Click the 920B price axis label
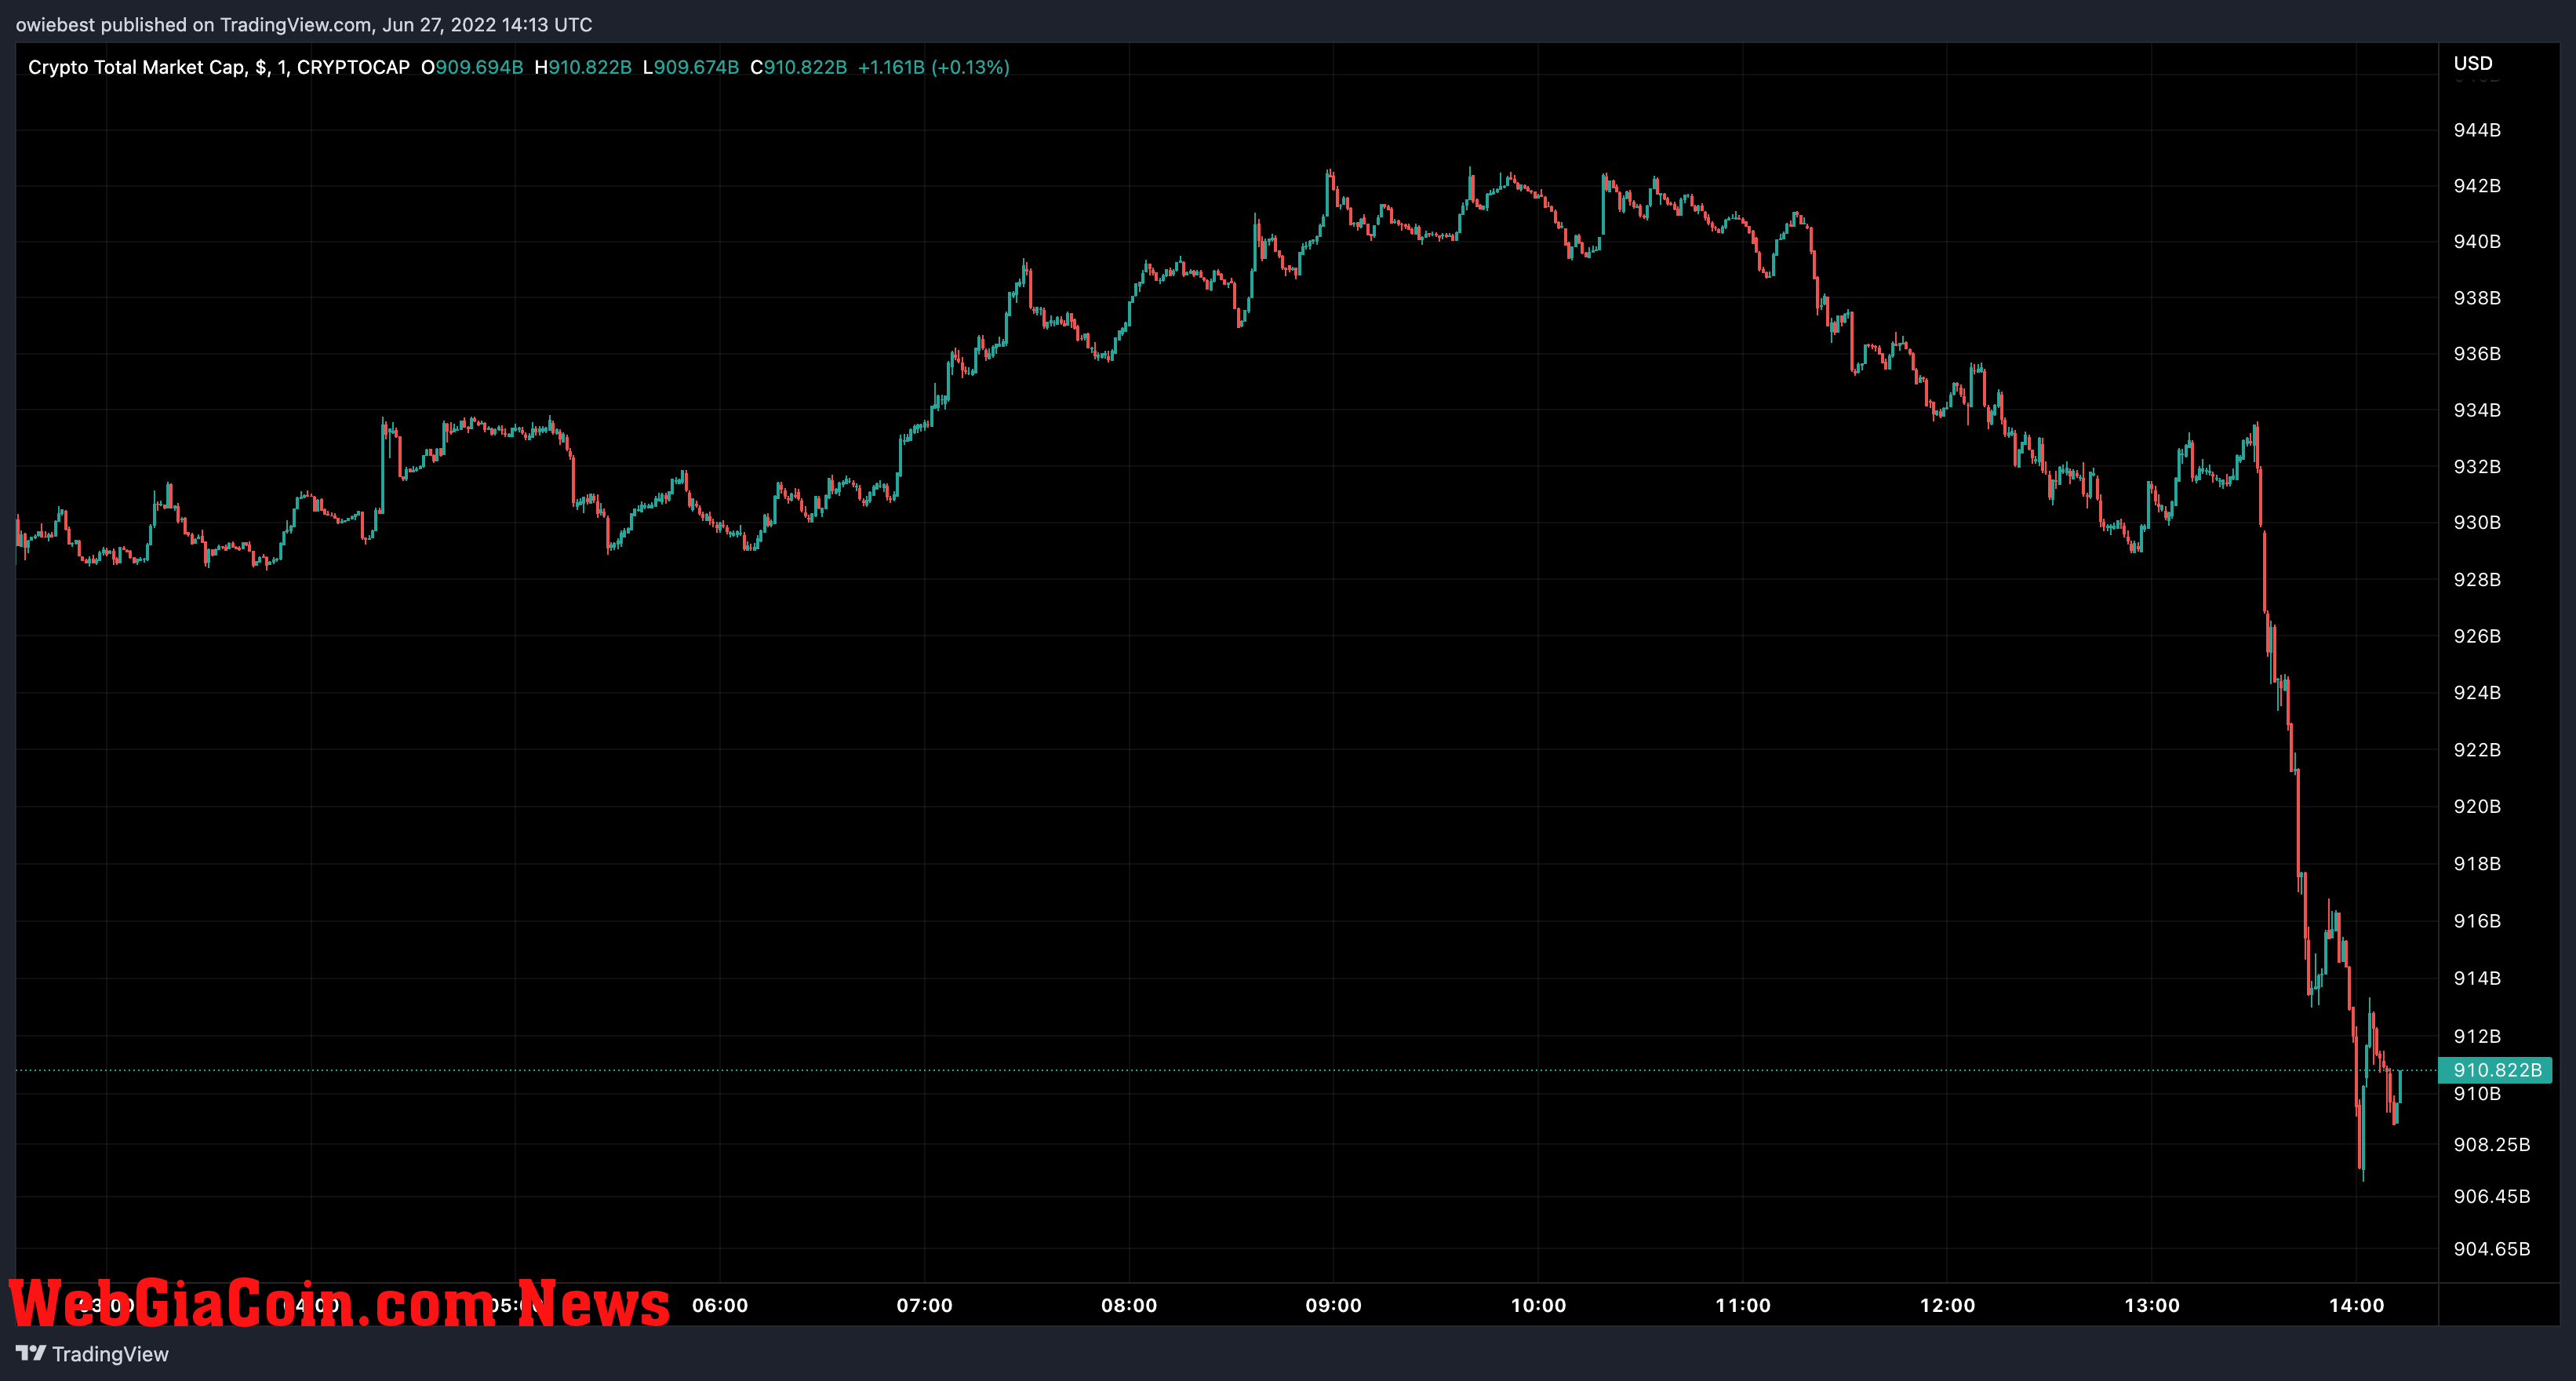The height and width of the screenshot is (1381, 2576). tap(2477, 806)
